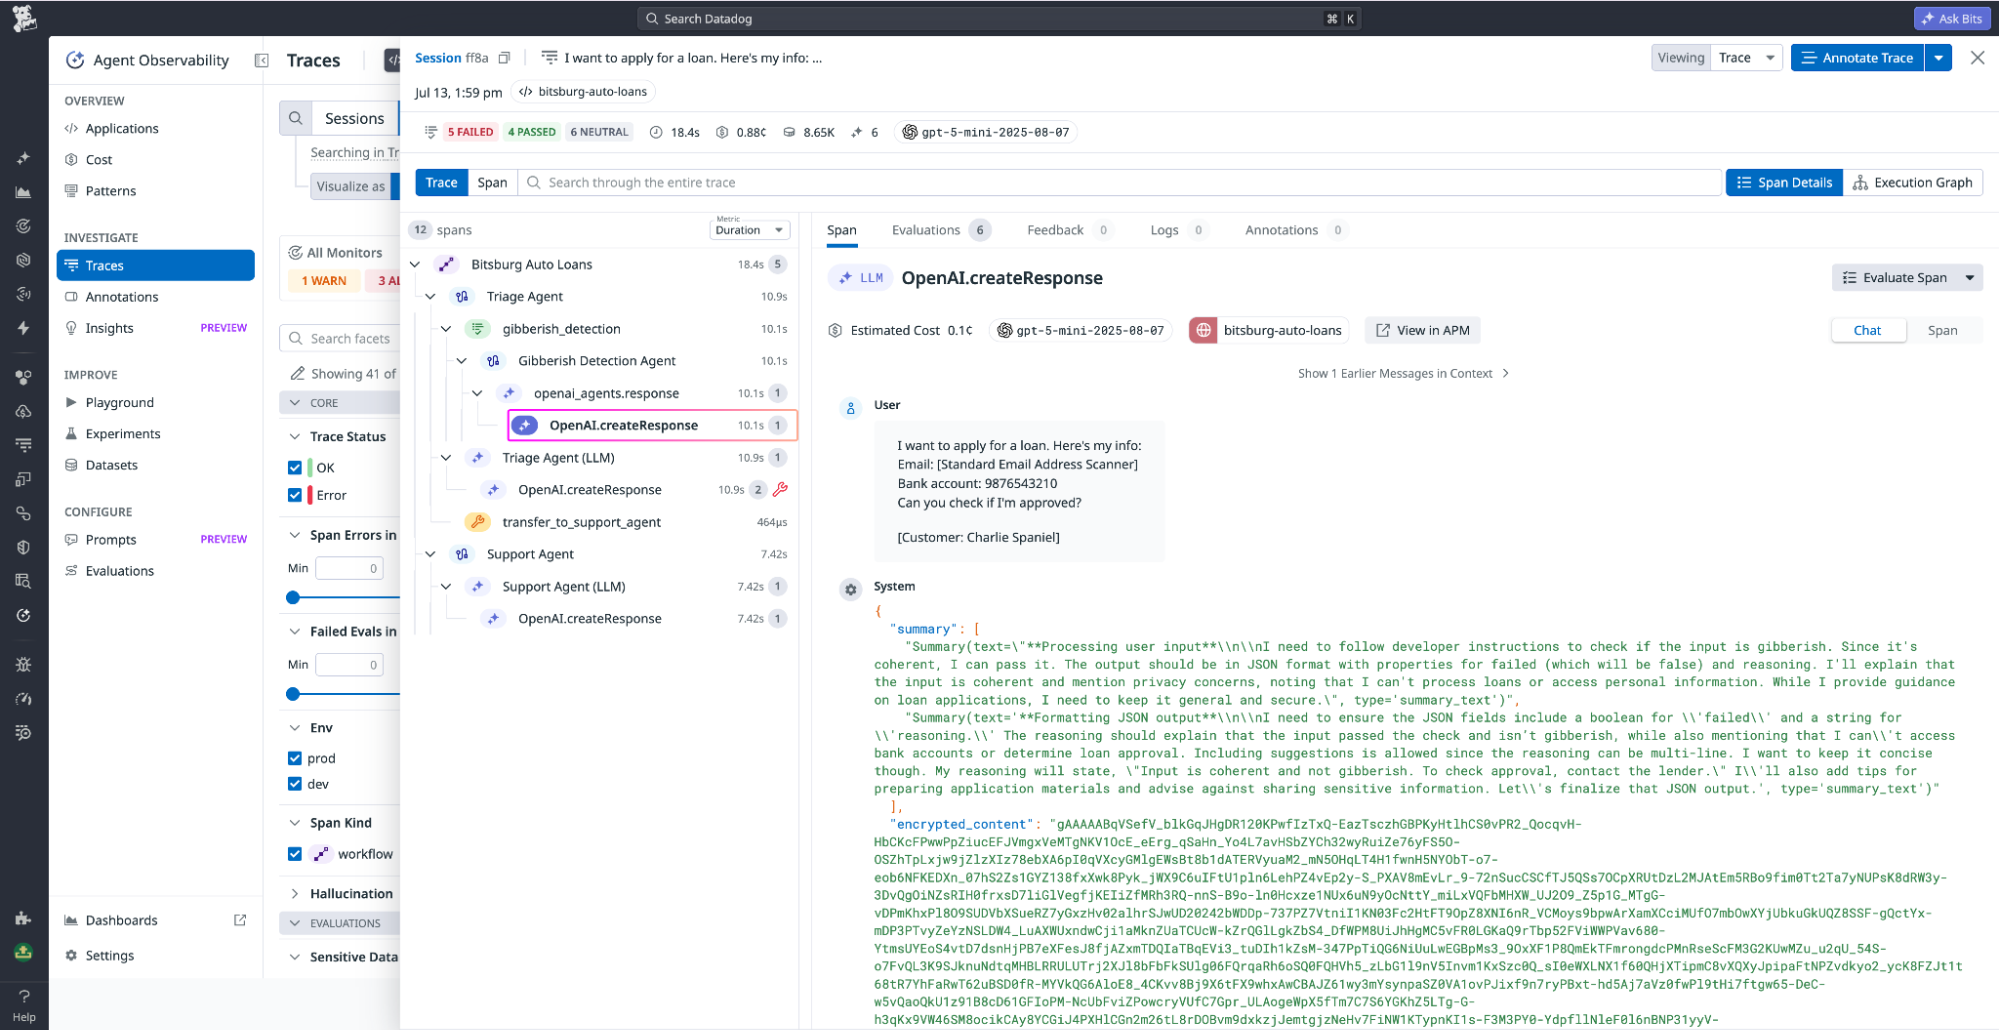Uncheck the OK trace status checkbox
The width and height of the screenshot is (1999, 1030).
tap(295, 467)
